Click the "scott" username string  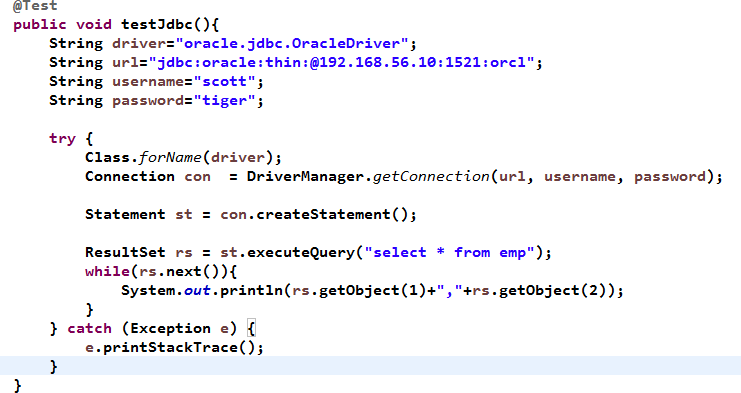224,82
